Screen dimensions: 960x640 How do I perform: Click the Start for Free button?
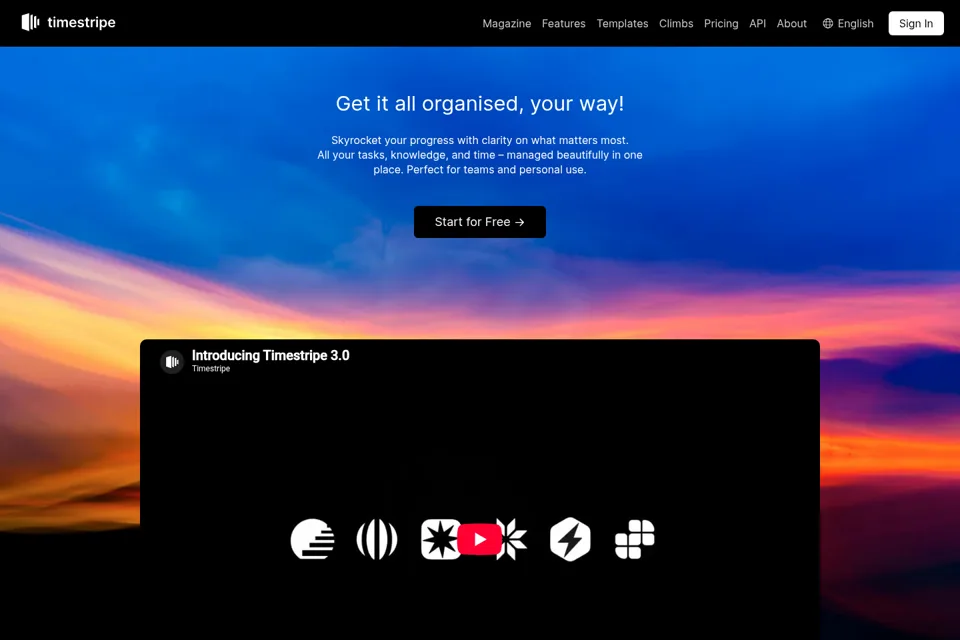pyautogui.click(x=479, y=222)
